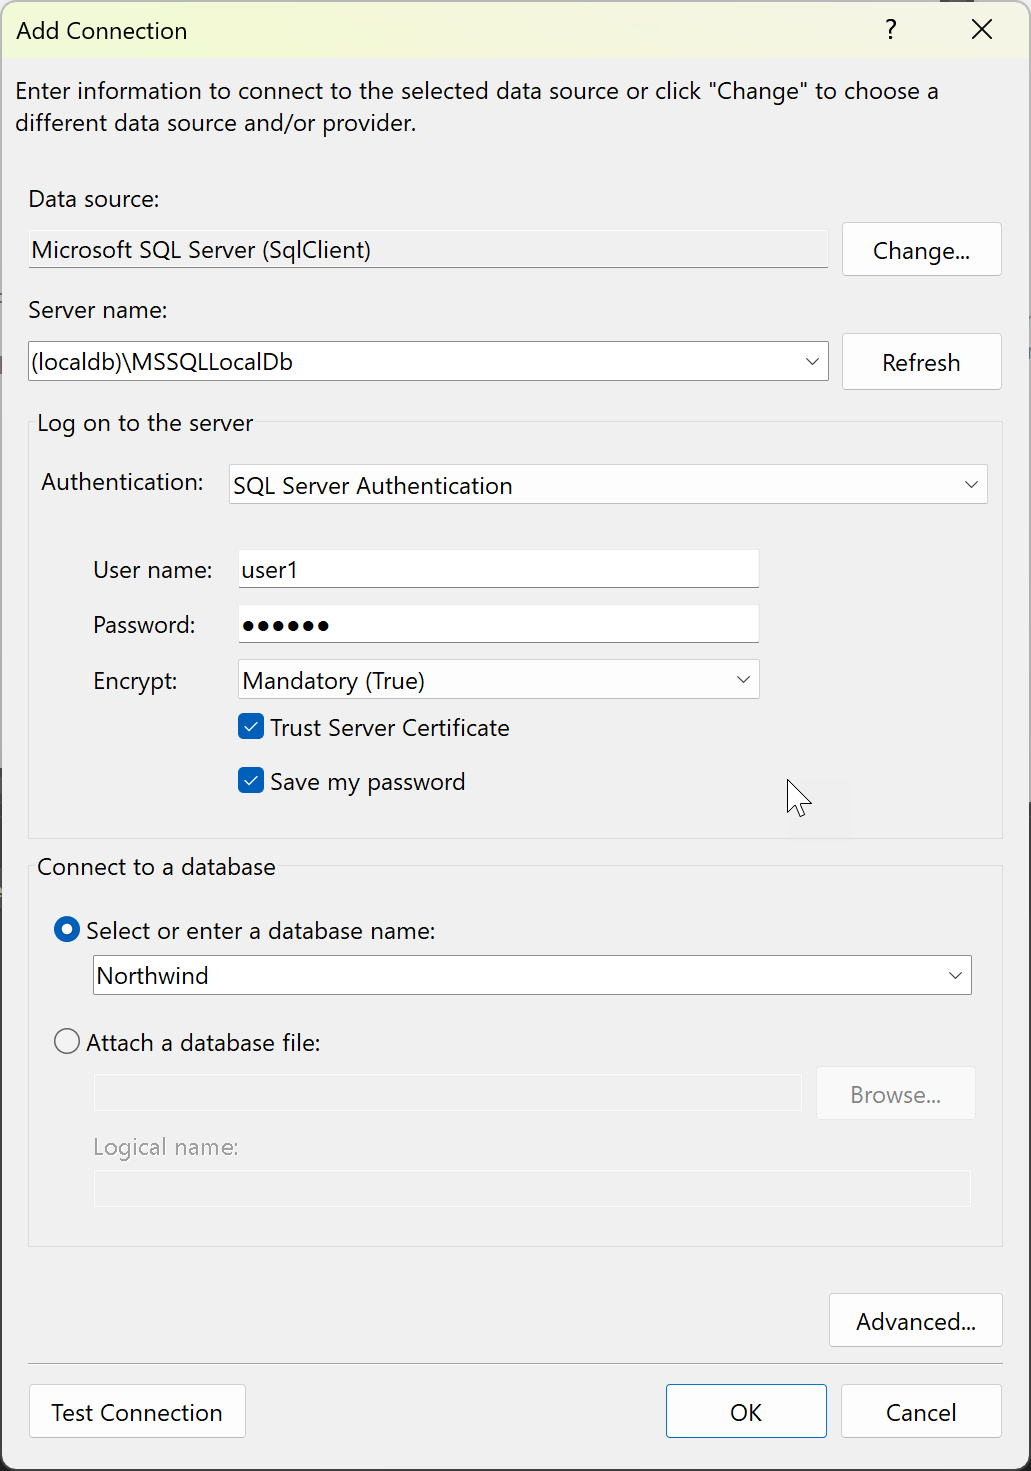This screenshot has height=1471, width=1031.
Task: Close the Add Connection dialog
Action: 981,30
